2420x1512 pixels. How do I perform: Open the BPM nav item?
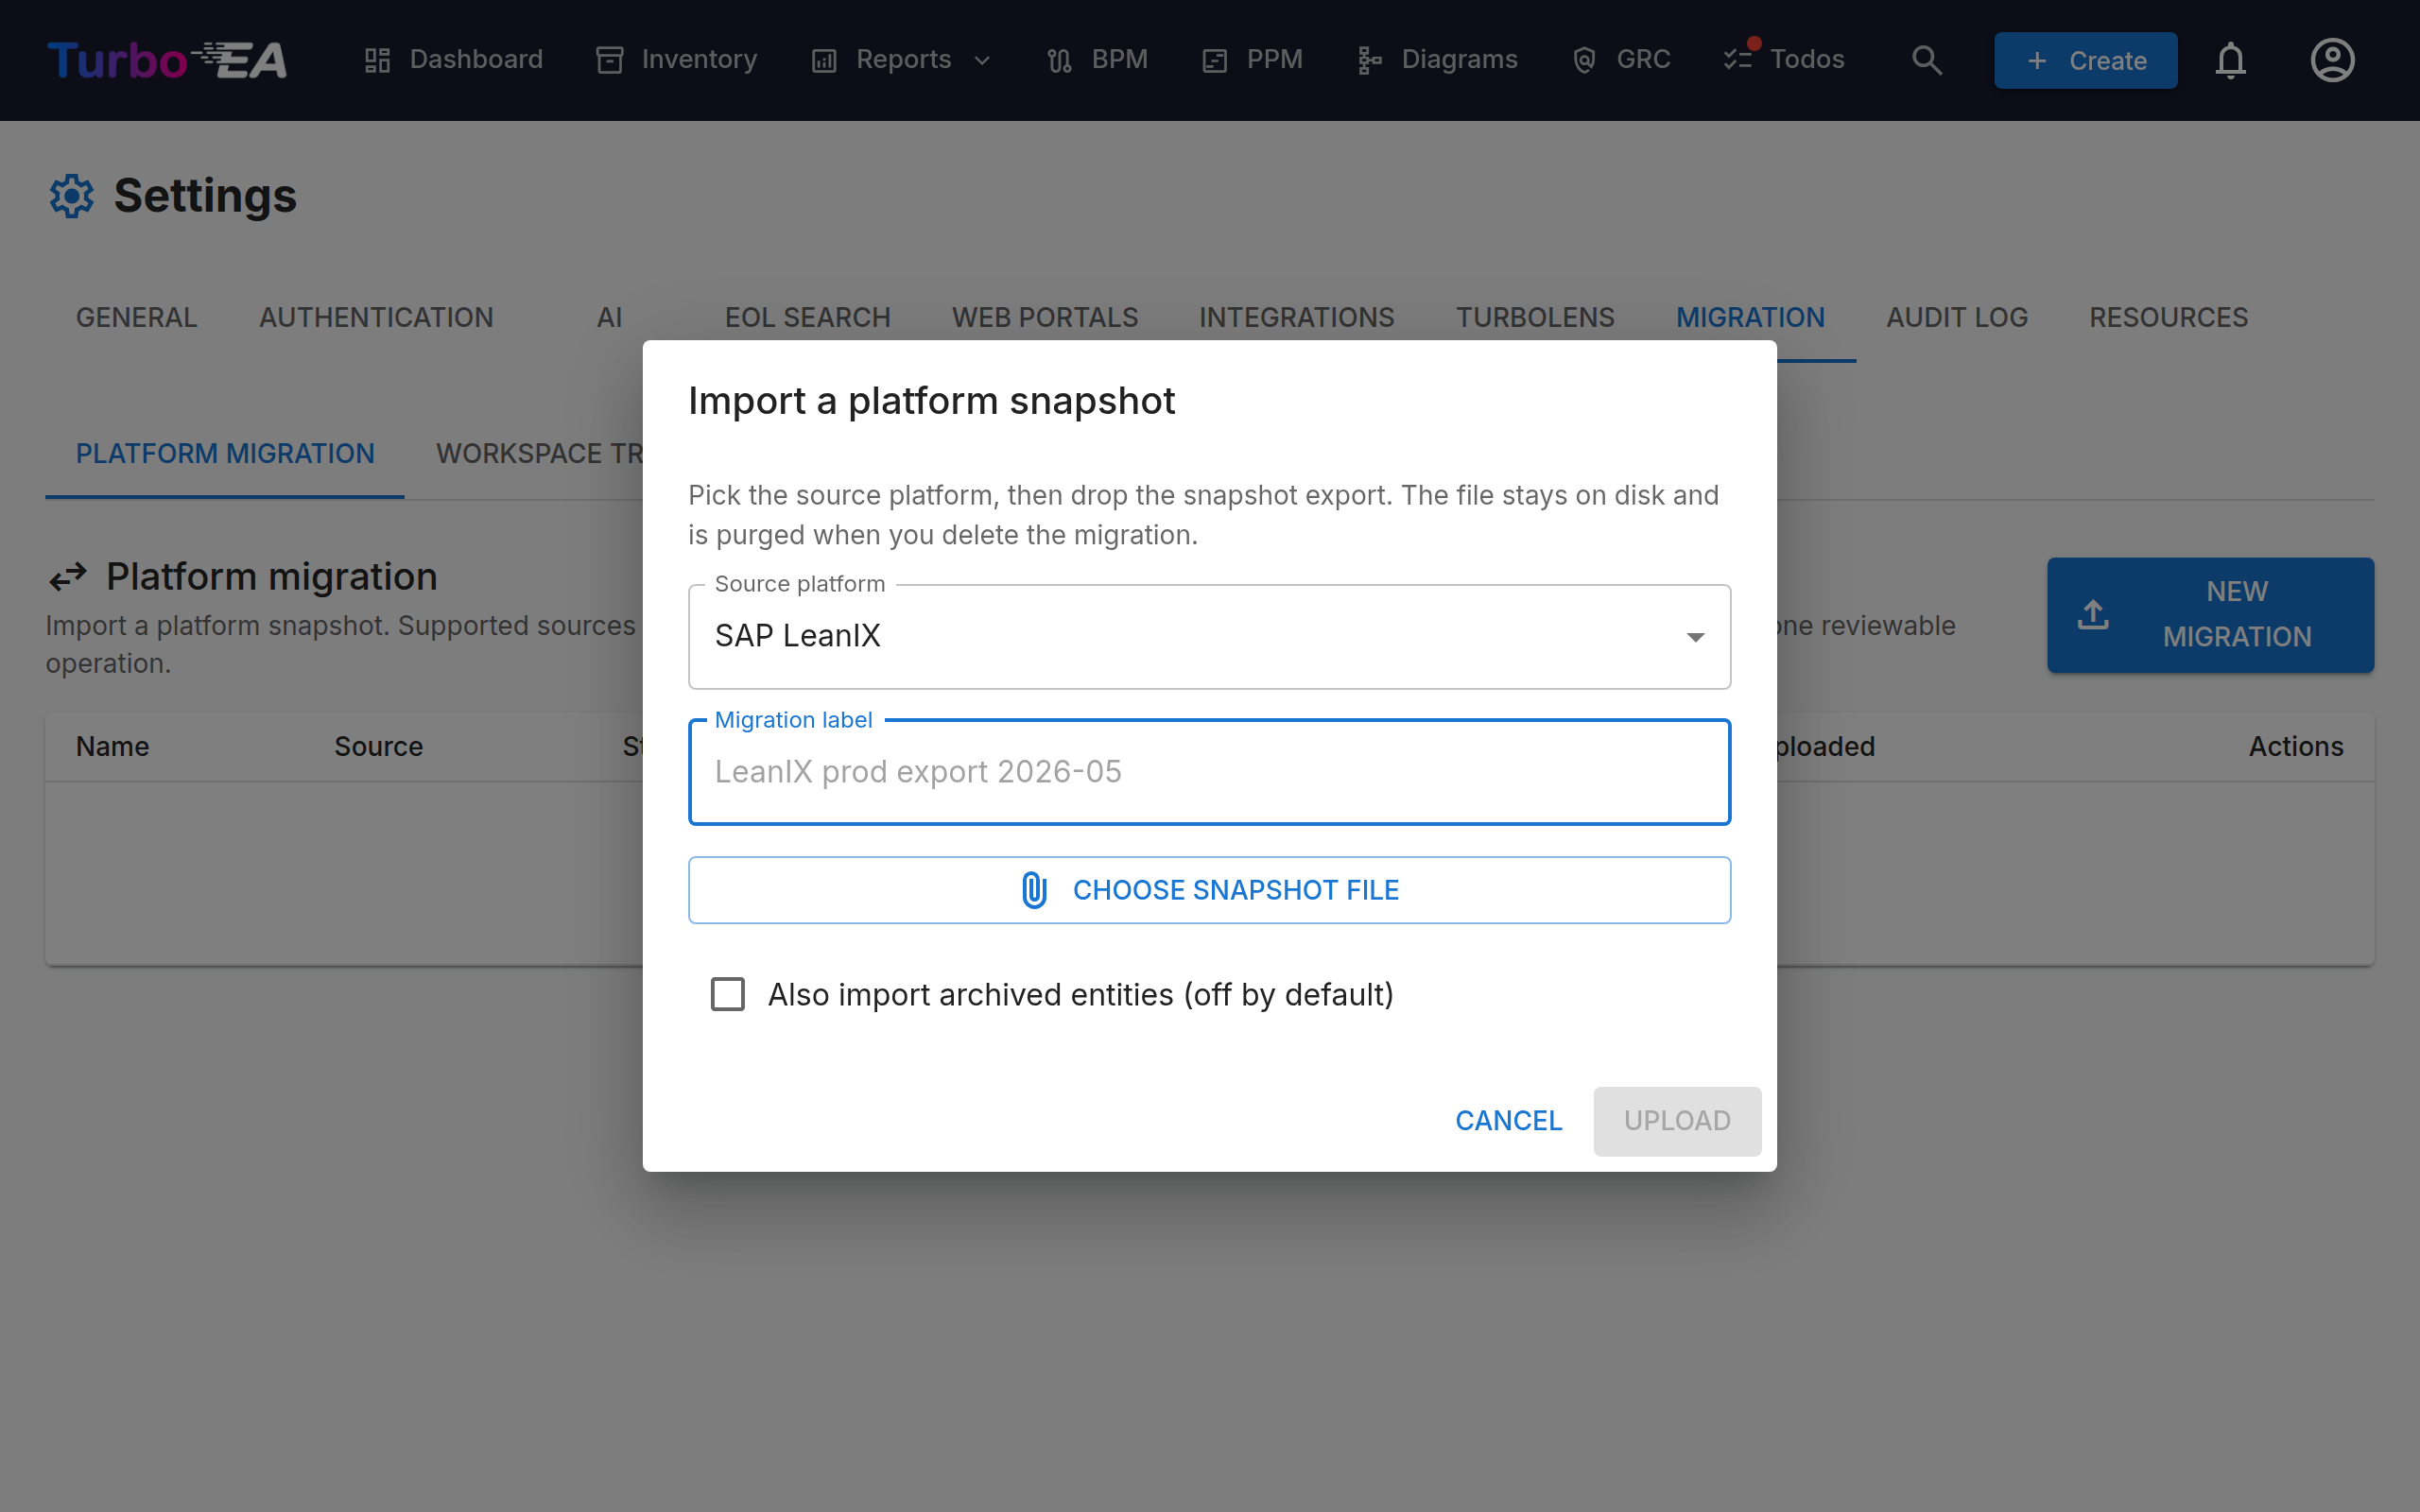pos(1097,60)
